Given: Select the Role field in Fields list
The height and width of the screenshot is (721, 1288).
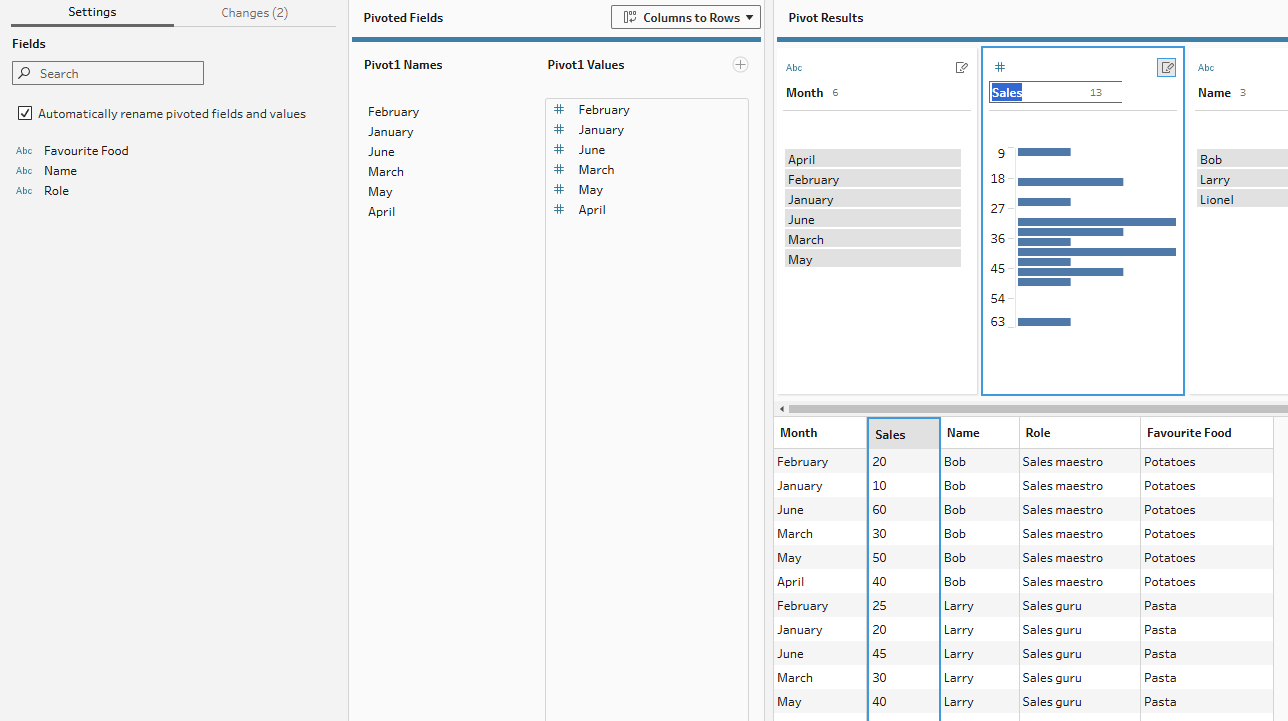Looking at the screenshot, I should (56, 191).
